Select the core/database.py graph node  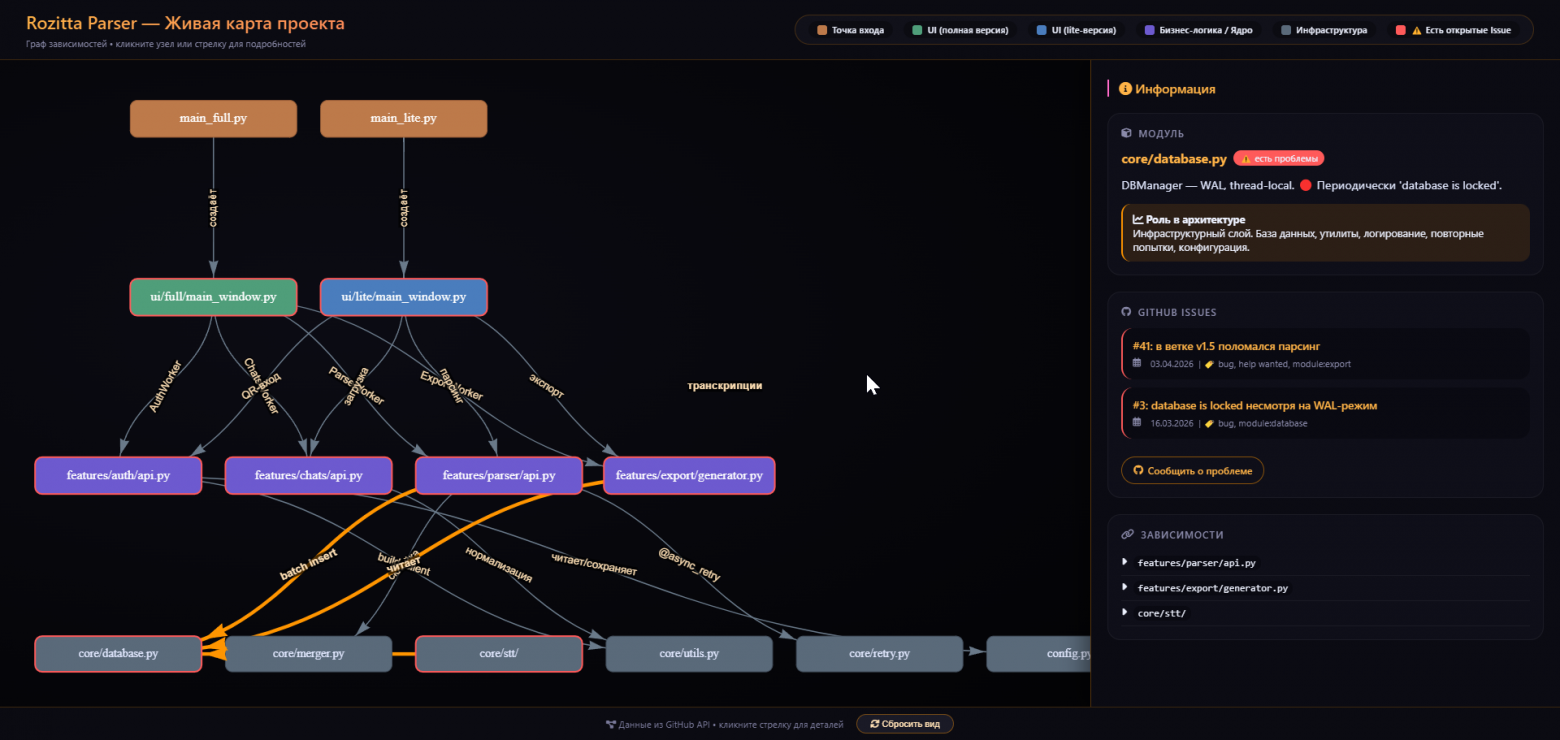[118, 654]
